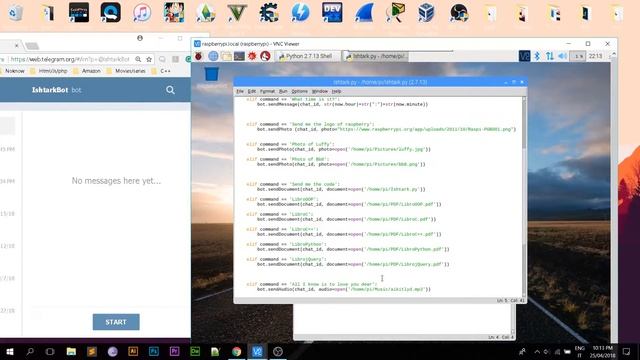Open the Run menu in IDLE editor
Screen dimensions: 640x360
[283, 91]
